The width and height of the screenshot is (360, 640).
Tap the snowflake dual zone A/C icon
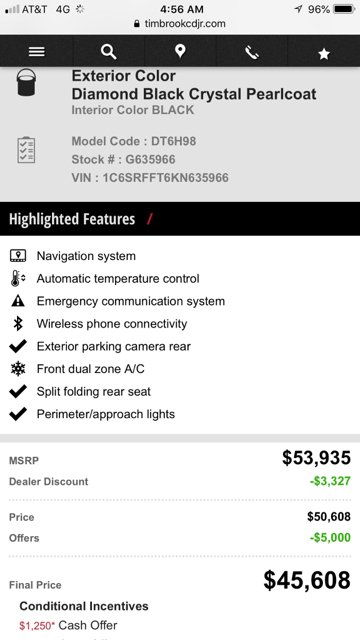pyautogui.click(x=18, y=369)
